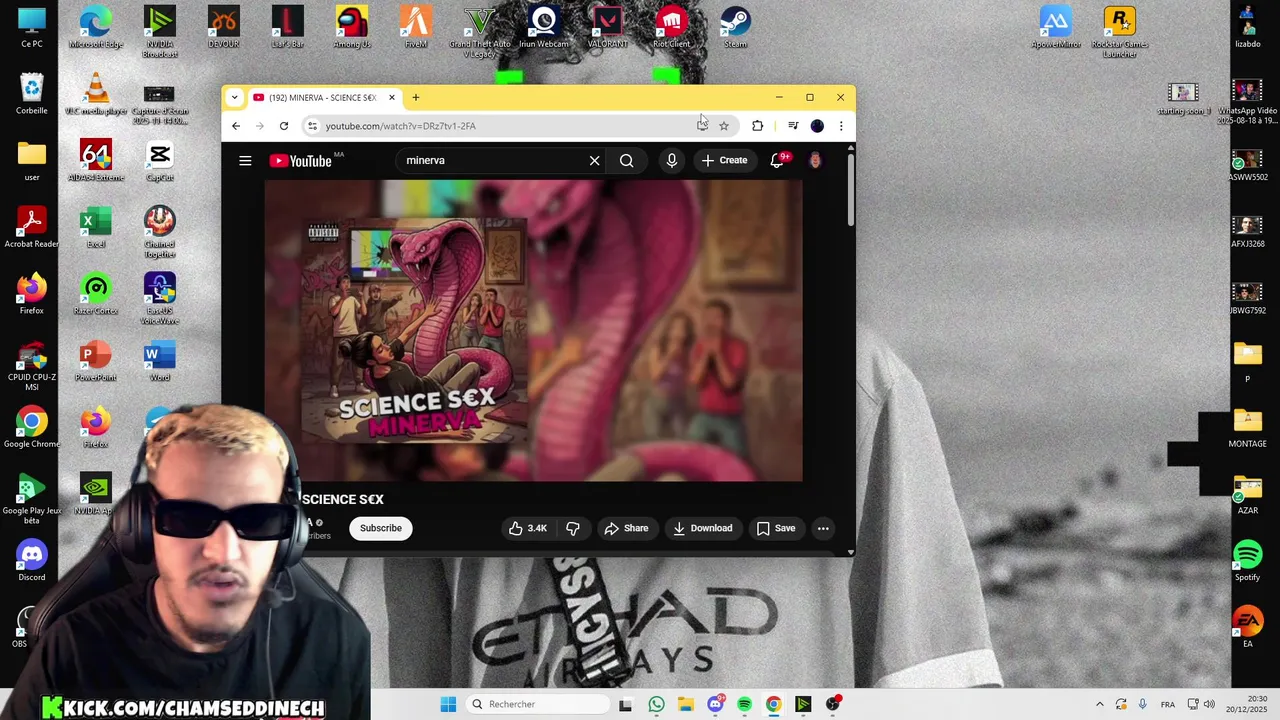Select the VLC media player icon
Screen dimensions: 1280x720
pos(95,95)
